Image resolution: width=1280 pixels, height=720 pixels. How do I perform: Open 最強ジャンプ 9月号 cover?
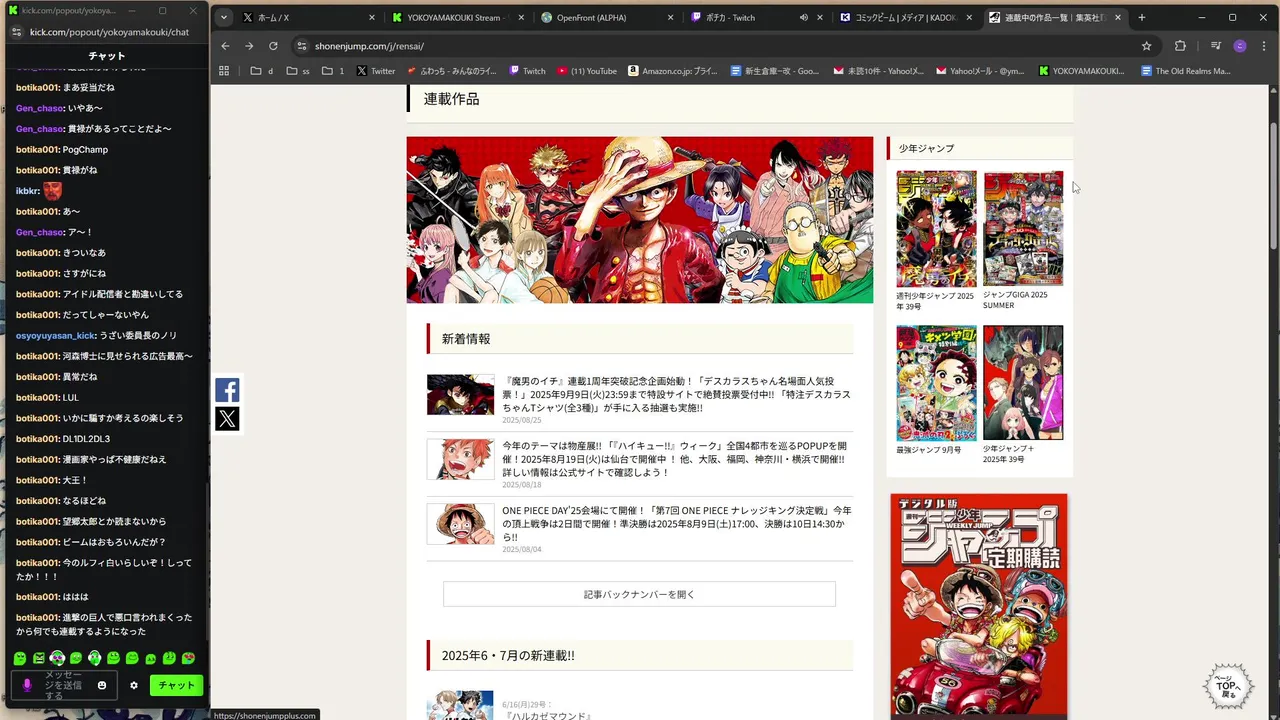pos(936,383)
